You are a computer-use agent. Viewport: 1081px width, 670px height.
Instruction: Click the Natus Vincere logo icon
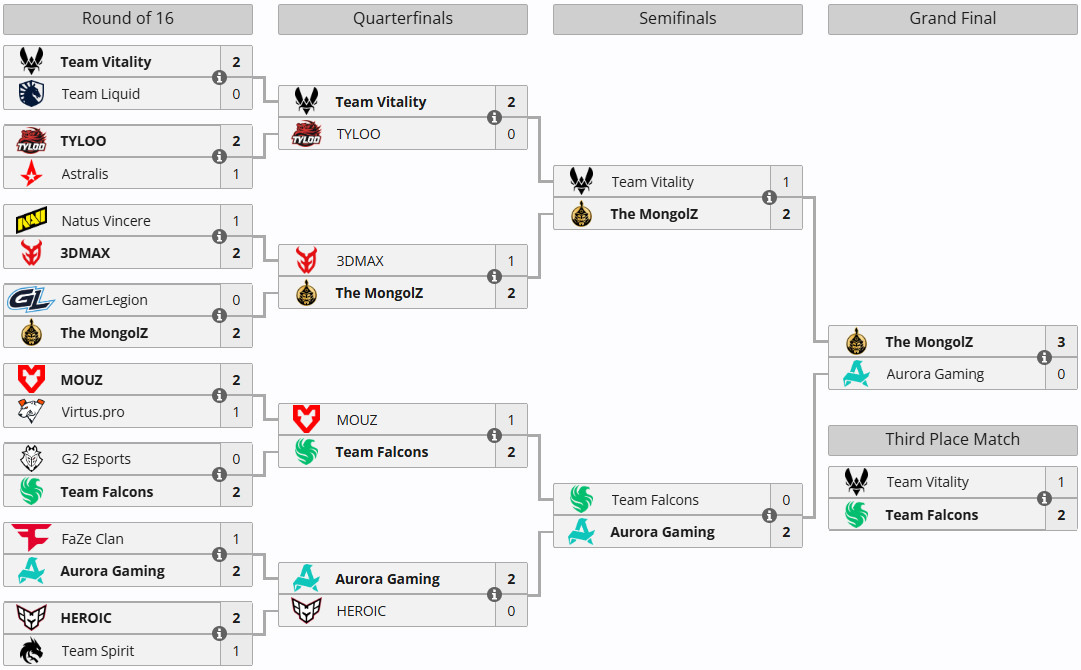pyautogui.click(x=31, y=221)
